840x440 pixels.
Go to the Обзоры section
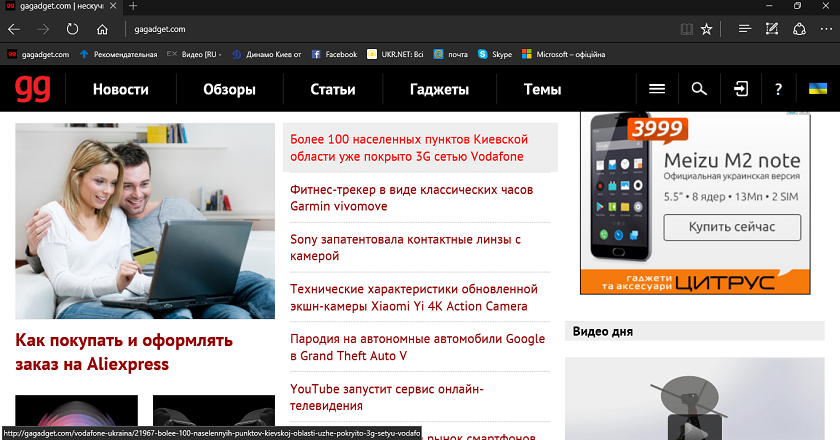coord(229,90)
